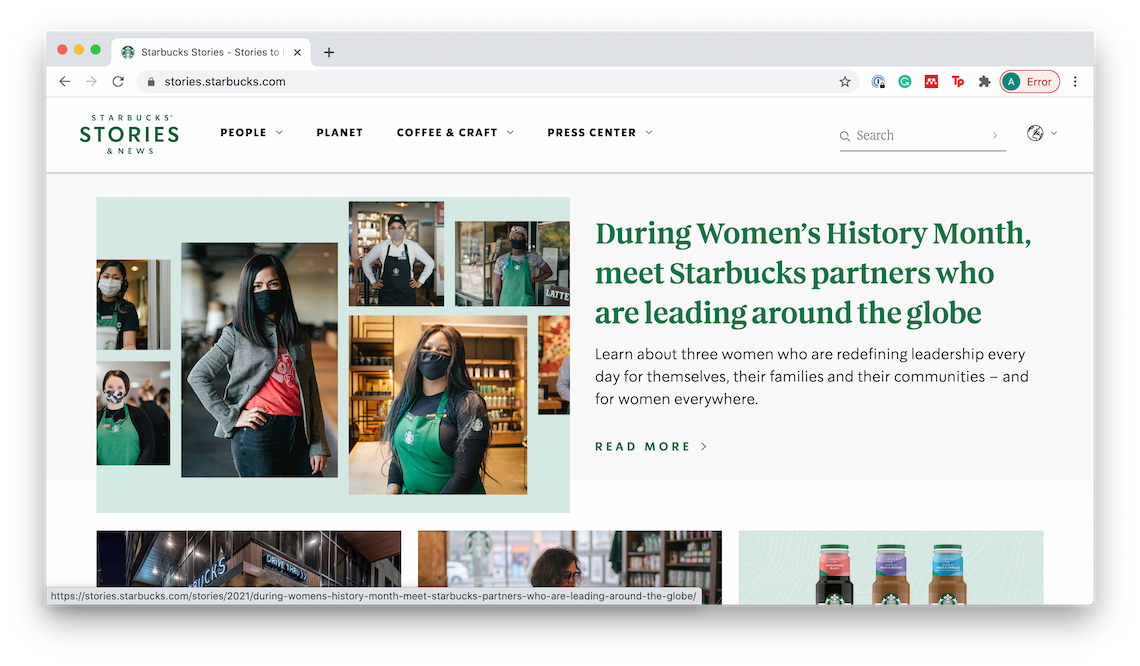Click the Starbucks Stories & News logo

(x=128, y=134)
